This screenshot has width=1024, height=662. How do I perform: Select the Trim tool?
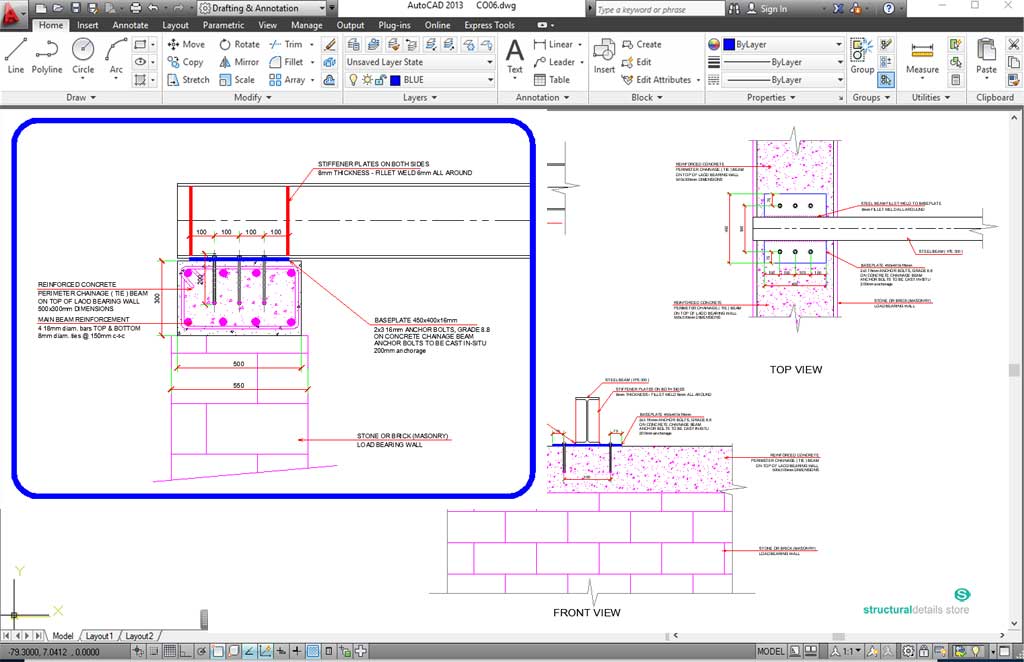(x=286, y=44)
